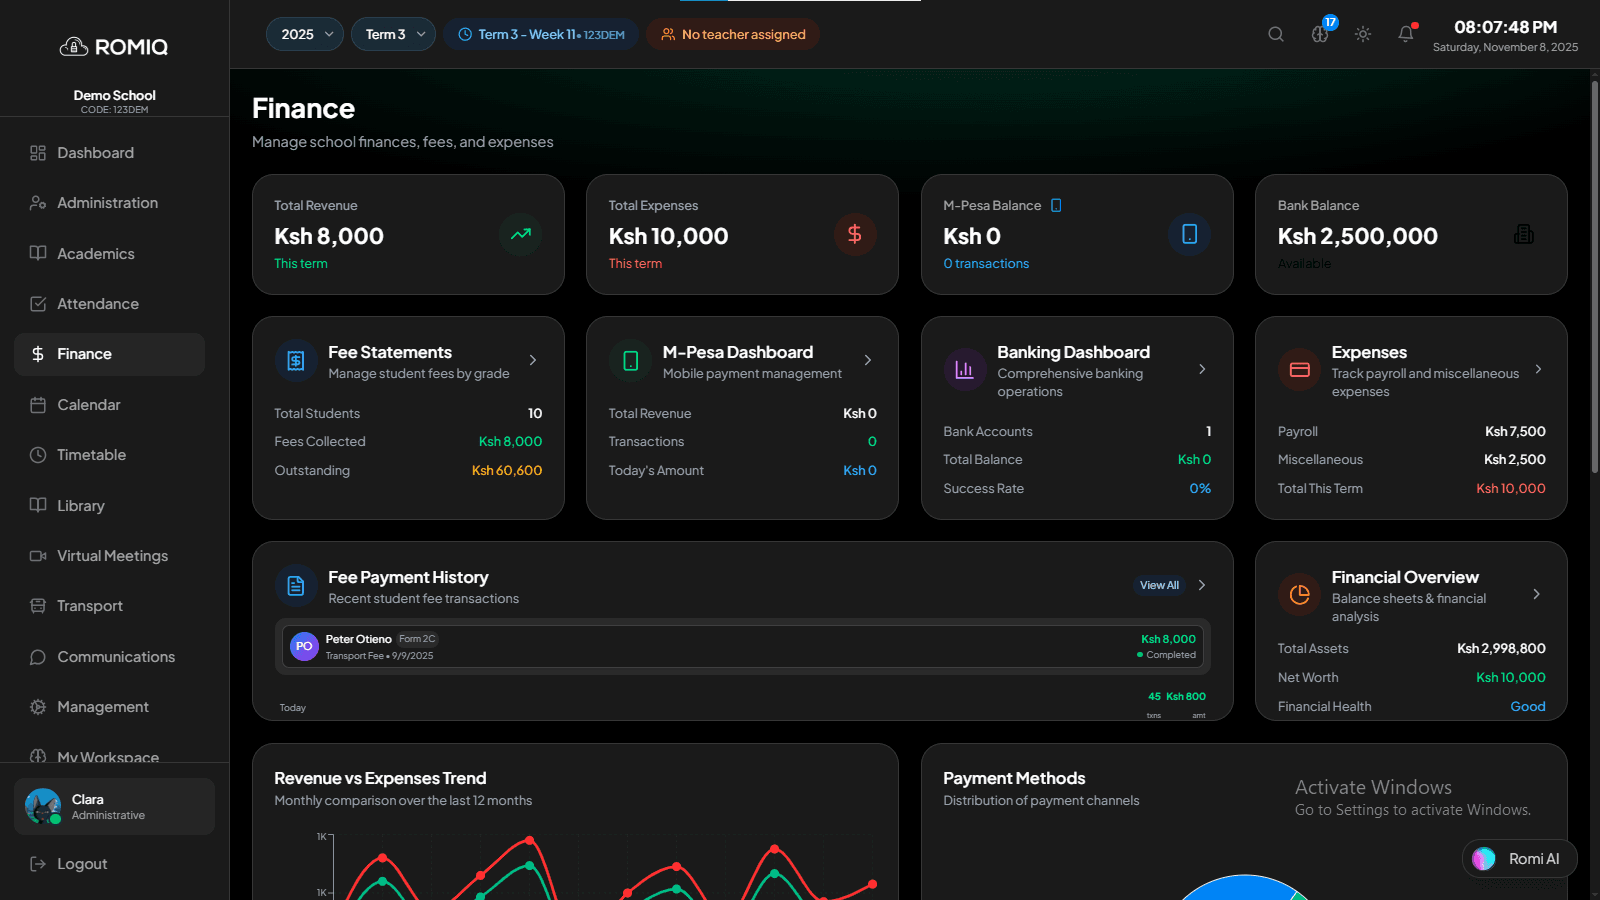This screenshot has width=1600, height=900.
Task: Click the search icon in top bar
Action: tap(1275, 34)
